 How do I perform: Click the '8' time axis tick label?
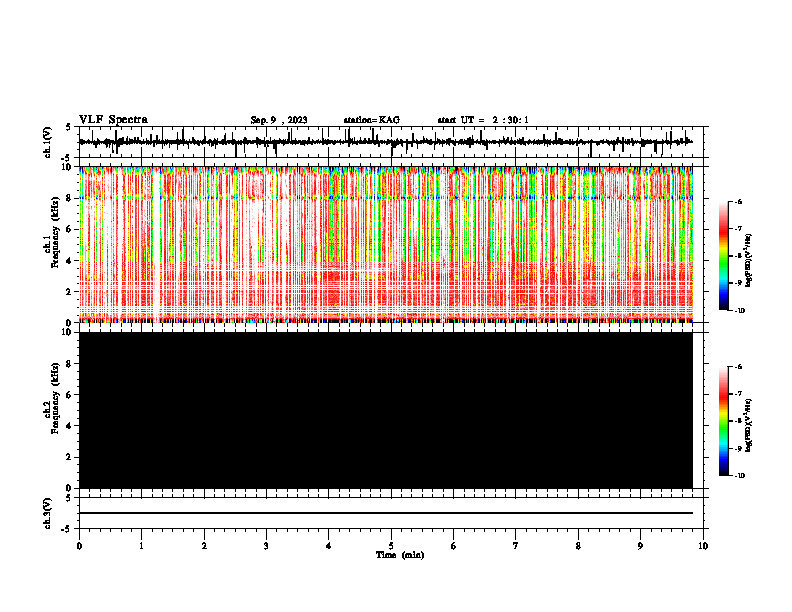coord(578,546)
